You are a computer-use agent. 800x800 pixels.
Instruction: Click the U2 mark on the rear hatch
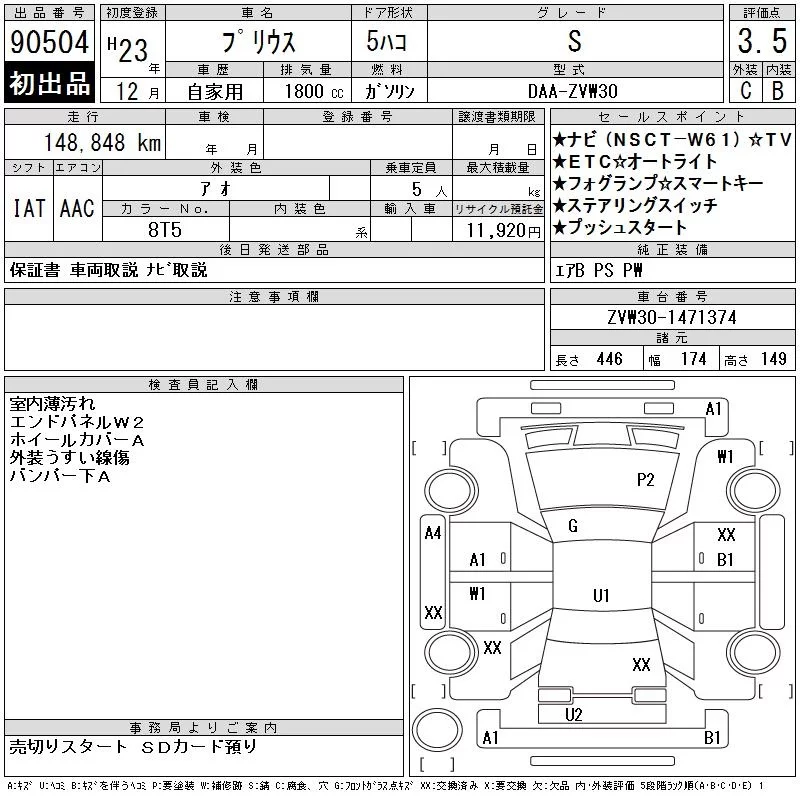[573, 714]
